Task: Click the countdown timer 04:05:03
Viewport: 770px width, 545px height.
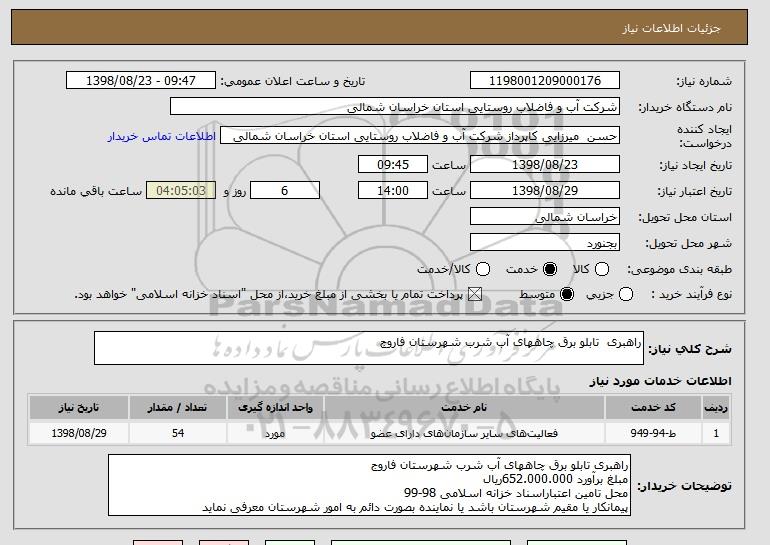Action: [x=181, y=191]
